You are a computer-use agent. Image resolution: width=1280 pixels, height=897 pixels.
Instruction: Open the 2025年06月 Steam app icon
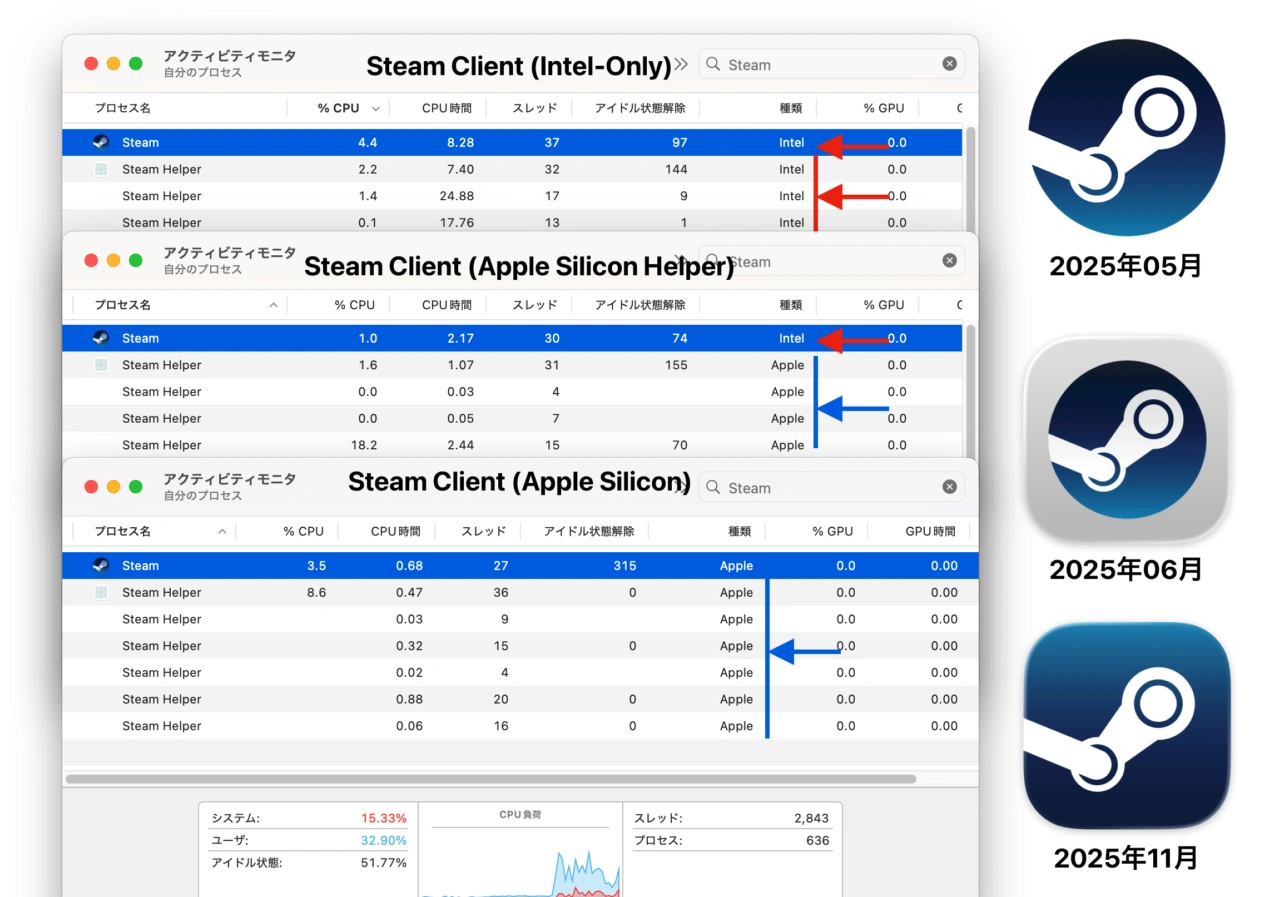(x=1126, y=437)
